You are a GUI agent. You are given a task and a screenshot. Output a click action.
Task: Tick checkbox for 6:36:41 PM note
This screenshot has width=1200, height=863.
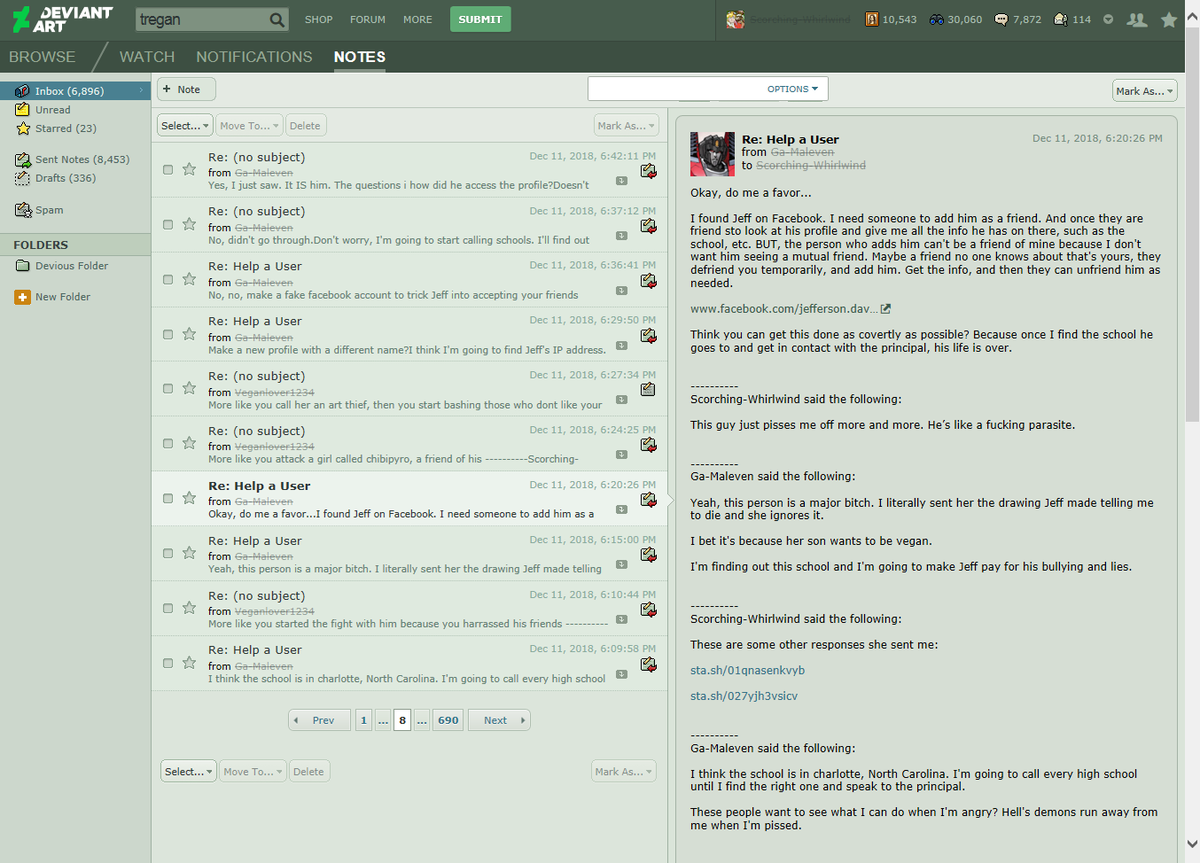[168, 280]
